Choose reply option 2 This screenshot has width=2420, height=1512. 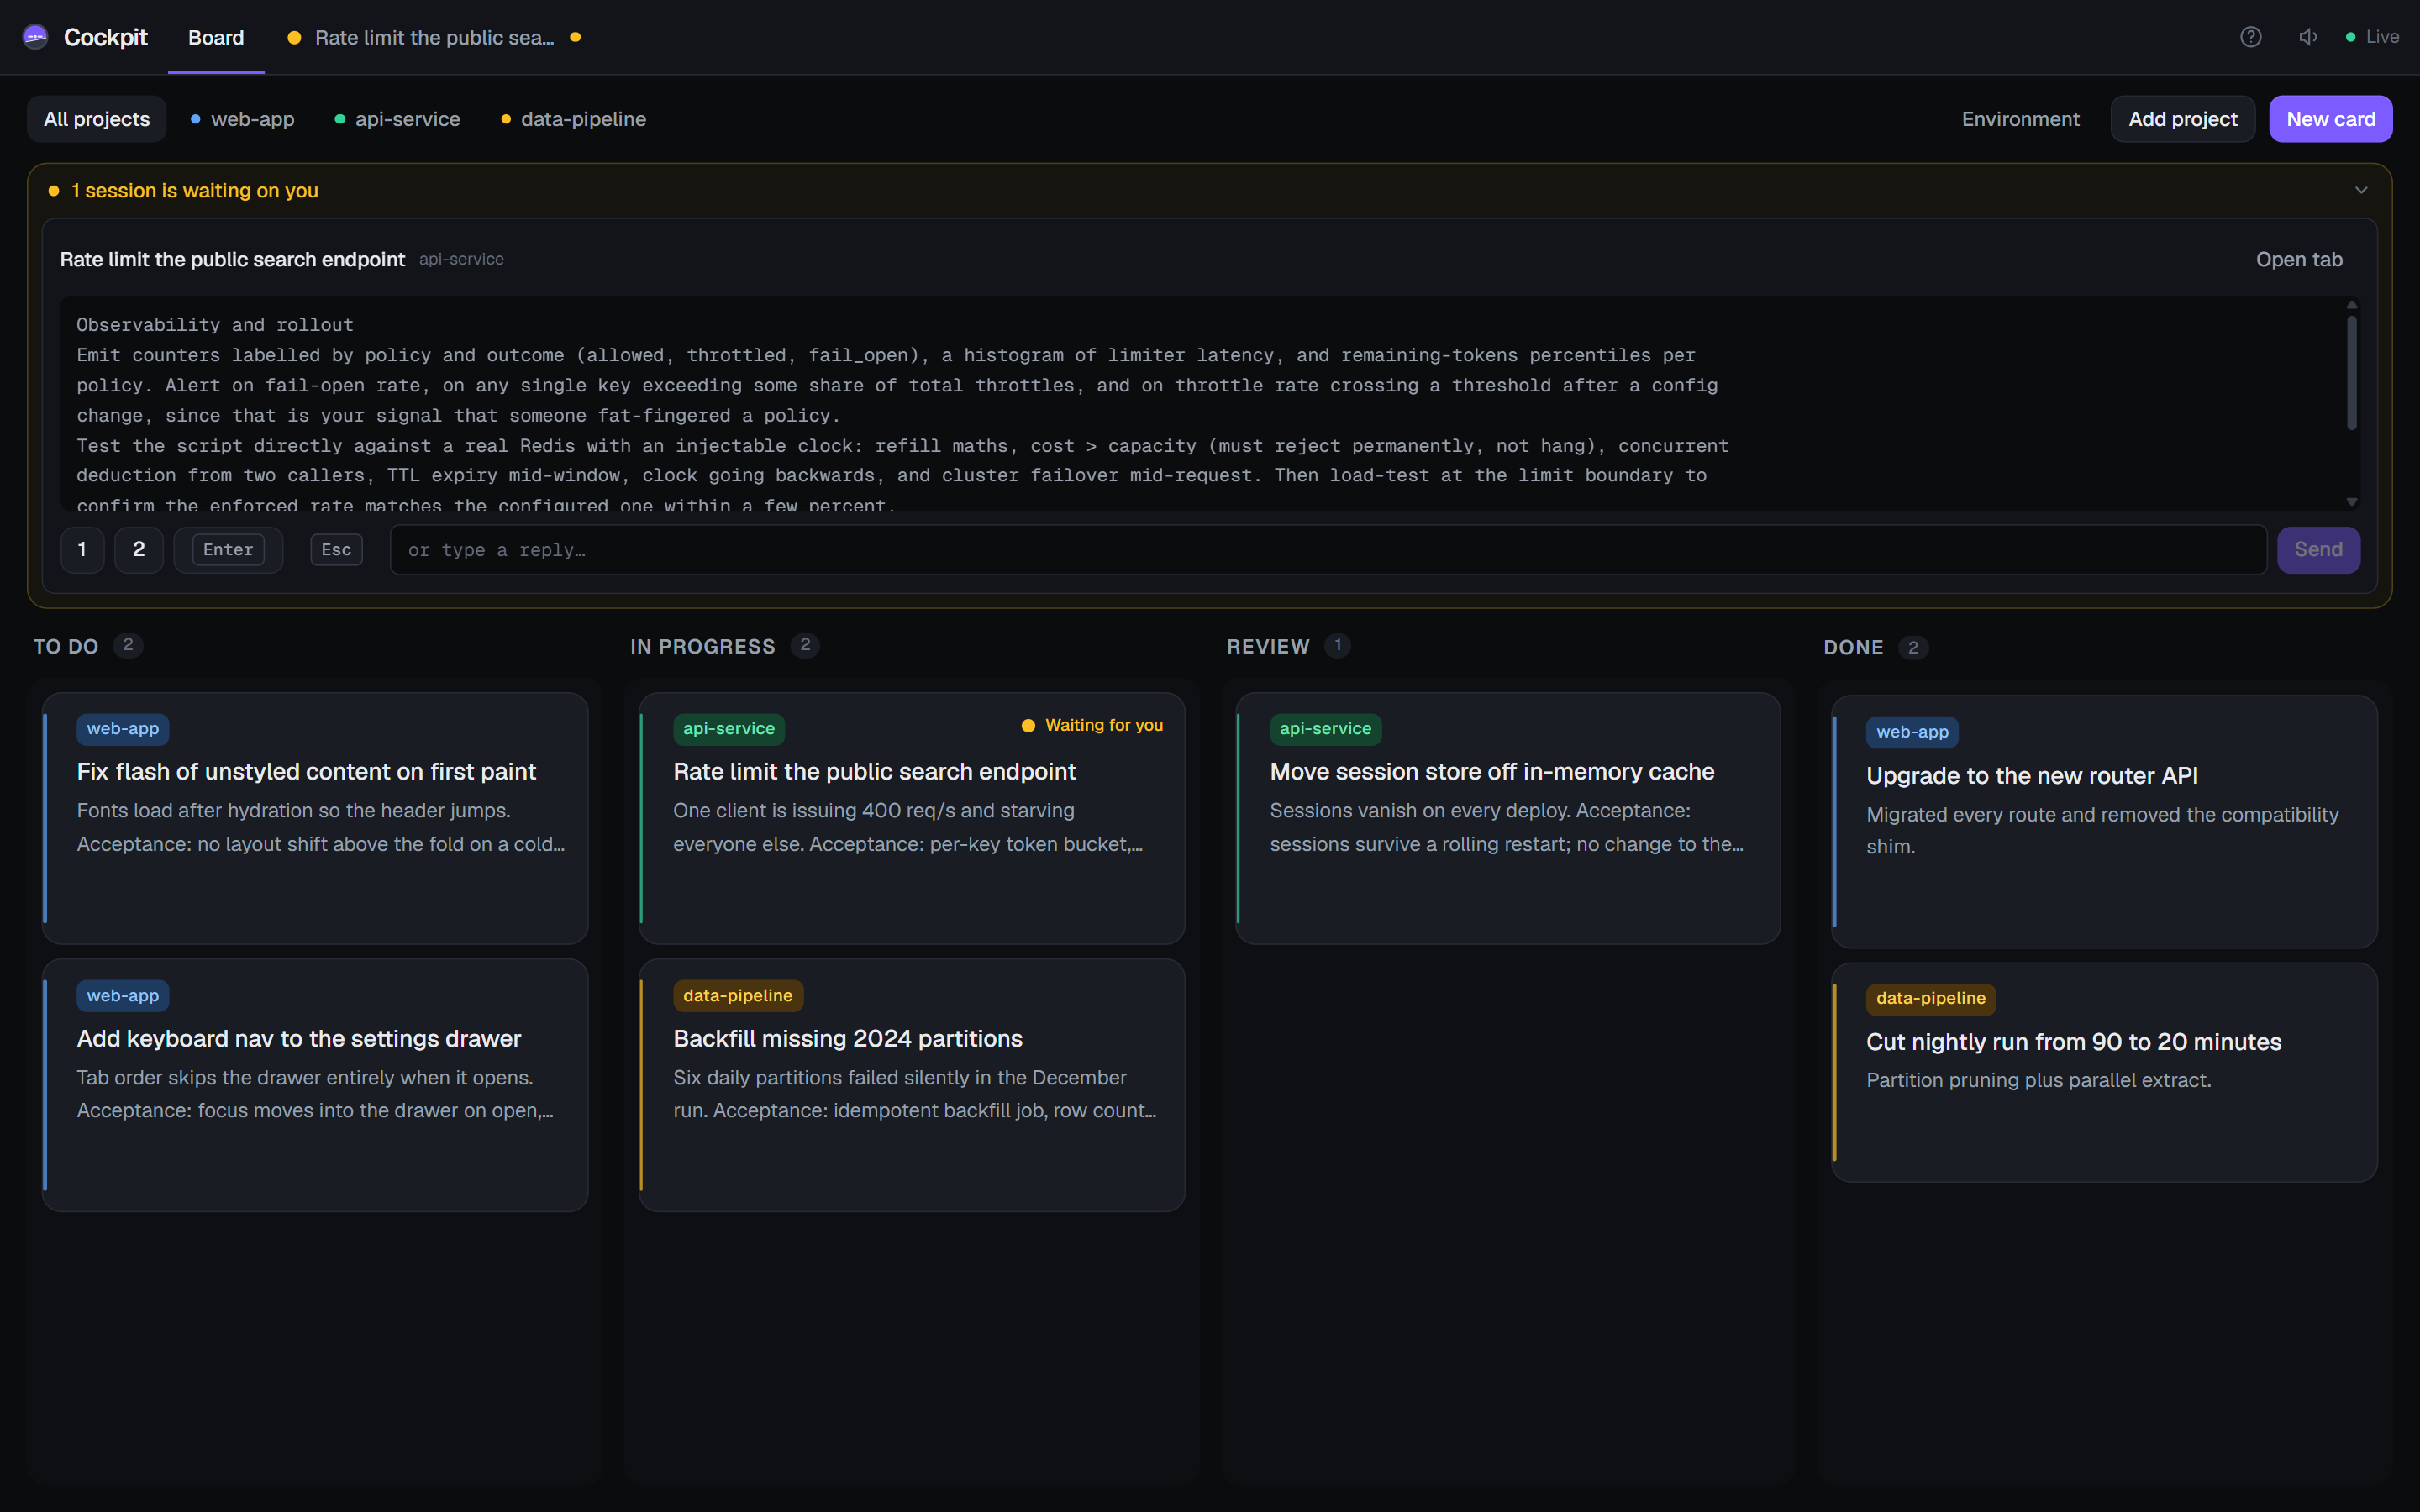(139, 549)
